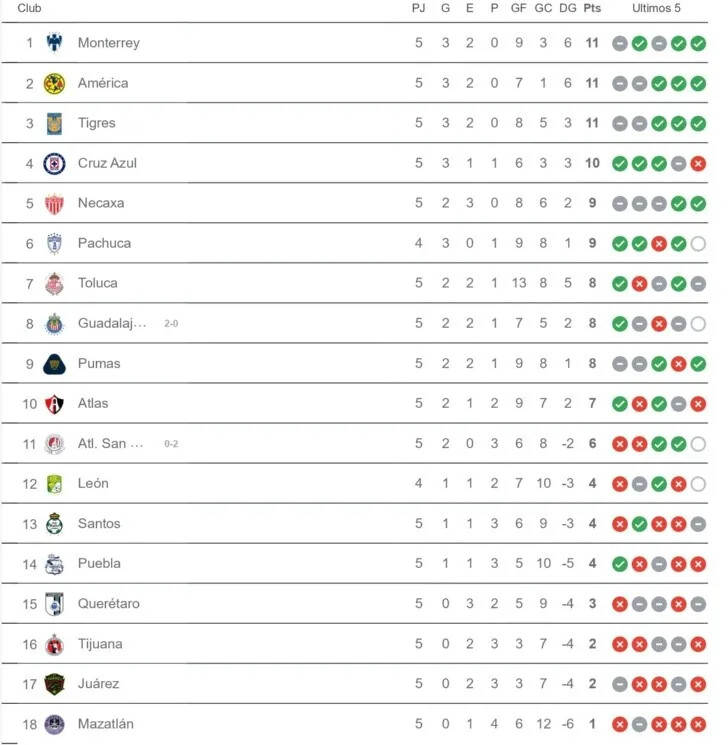Select the Mazatlán team logo
Viewport: 728px width, 745px height.
tap(54, 724)
